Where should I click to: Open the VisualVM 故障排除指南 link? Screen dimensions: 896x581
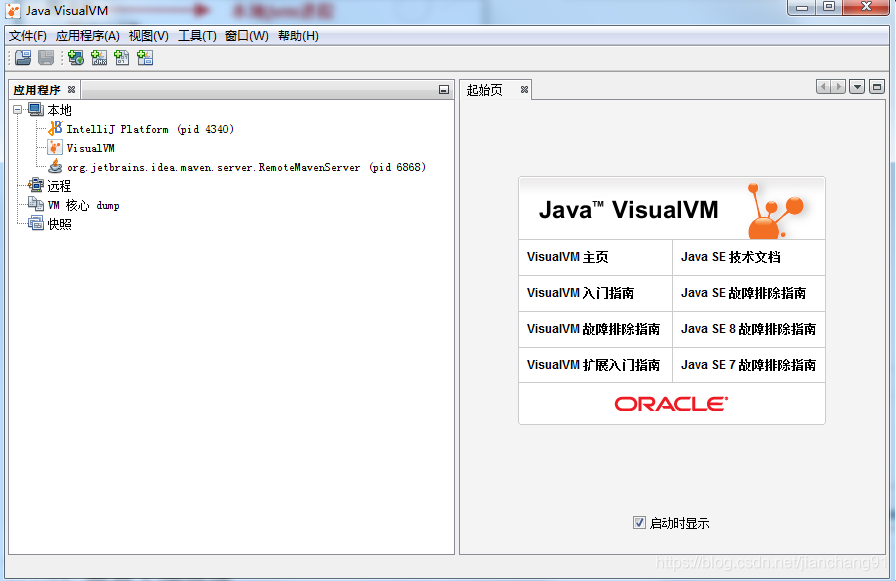593,329
